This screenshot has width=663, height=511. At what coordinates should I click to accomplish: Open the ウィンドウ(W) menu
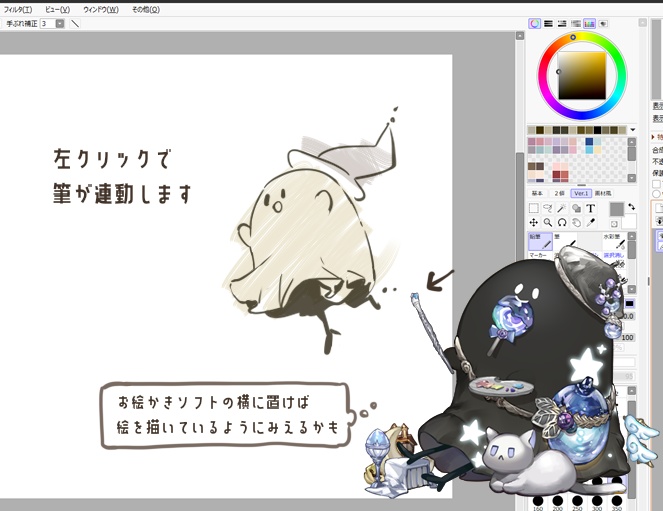[101, 9]
